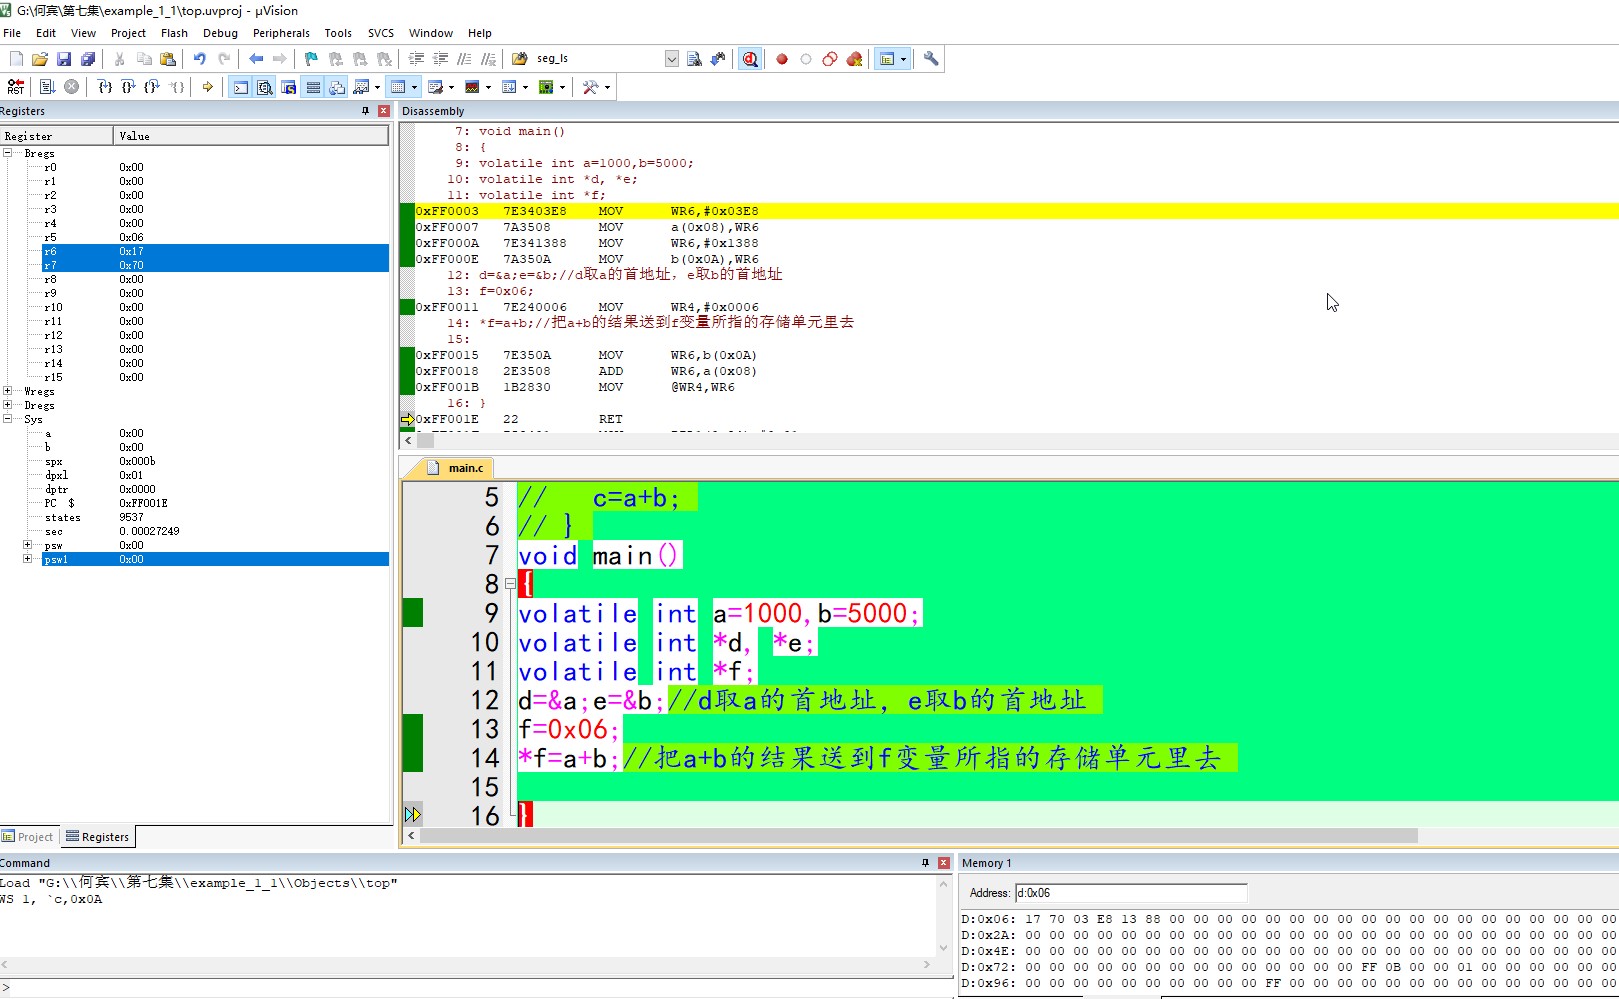The height and width of the screenshot is (999, 1619).
Task: Click the yellow Show Next Statement arrow
Action: 207,87
